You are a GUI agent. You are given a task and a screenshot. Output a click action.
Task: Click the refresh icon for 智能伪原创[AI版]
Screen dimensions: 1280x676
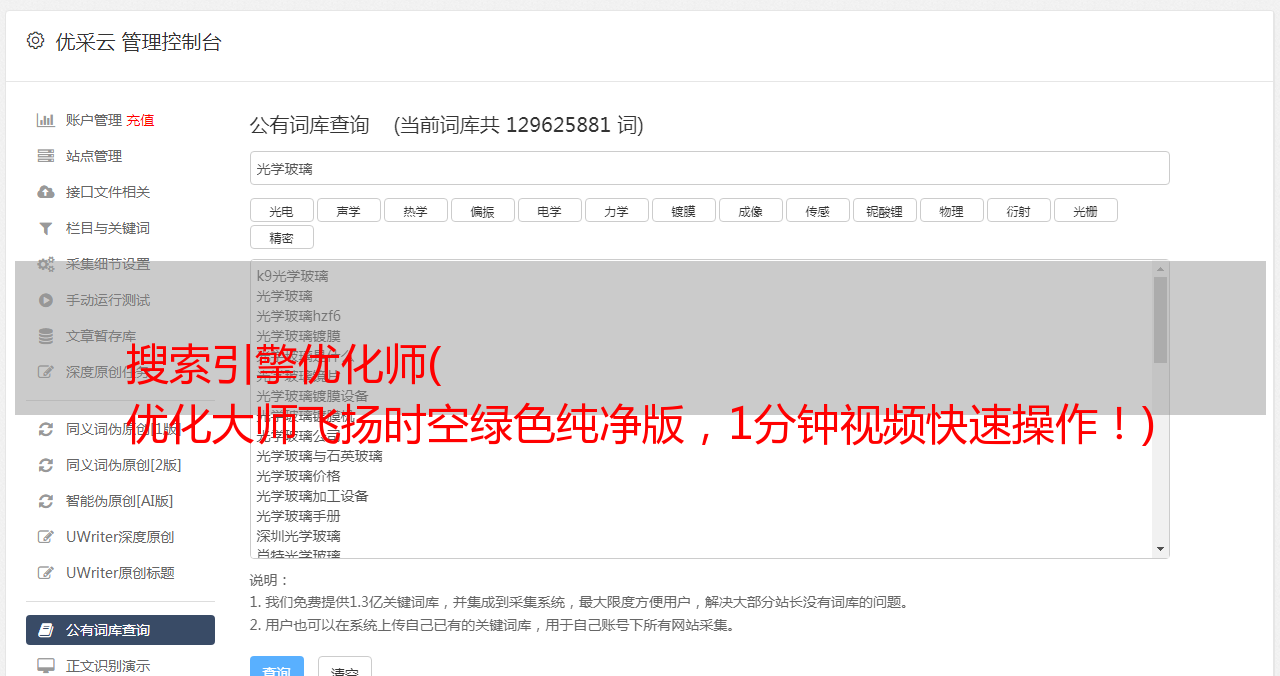tap(45, 501)
